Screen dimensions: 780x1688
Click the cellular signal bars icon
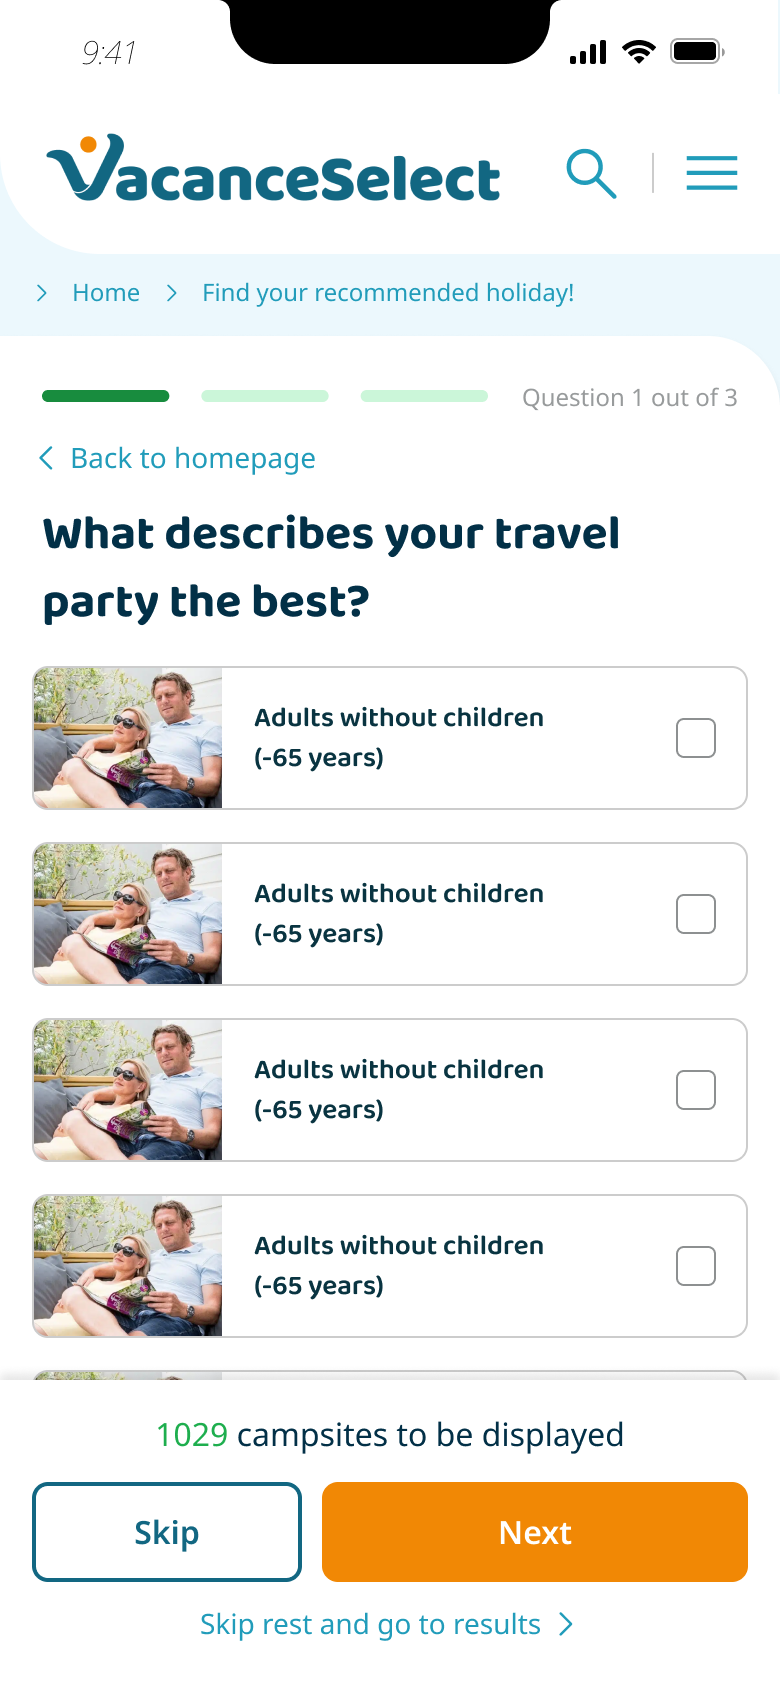(588, 52)
